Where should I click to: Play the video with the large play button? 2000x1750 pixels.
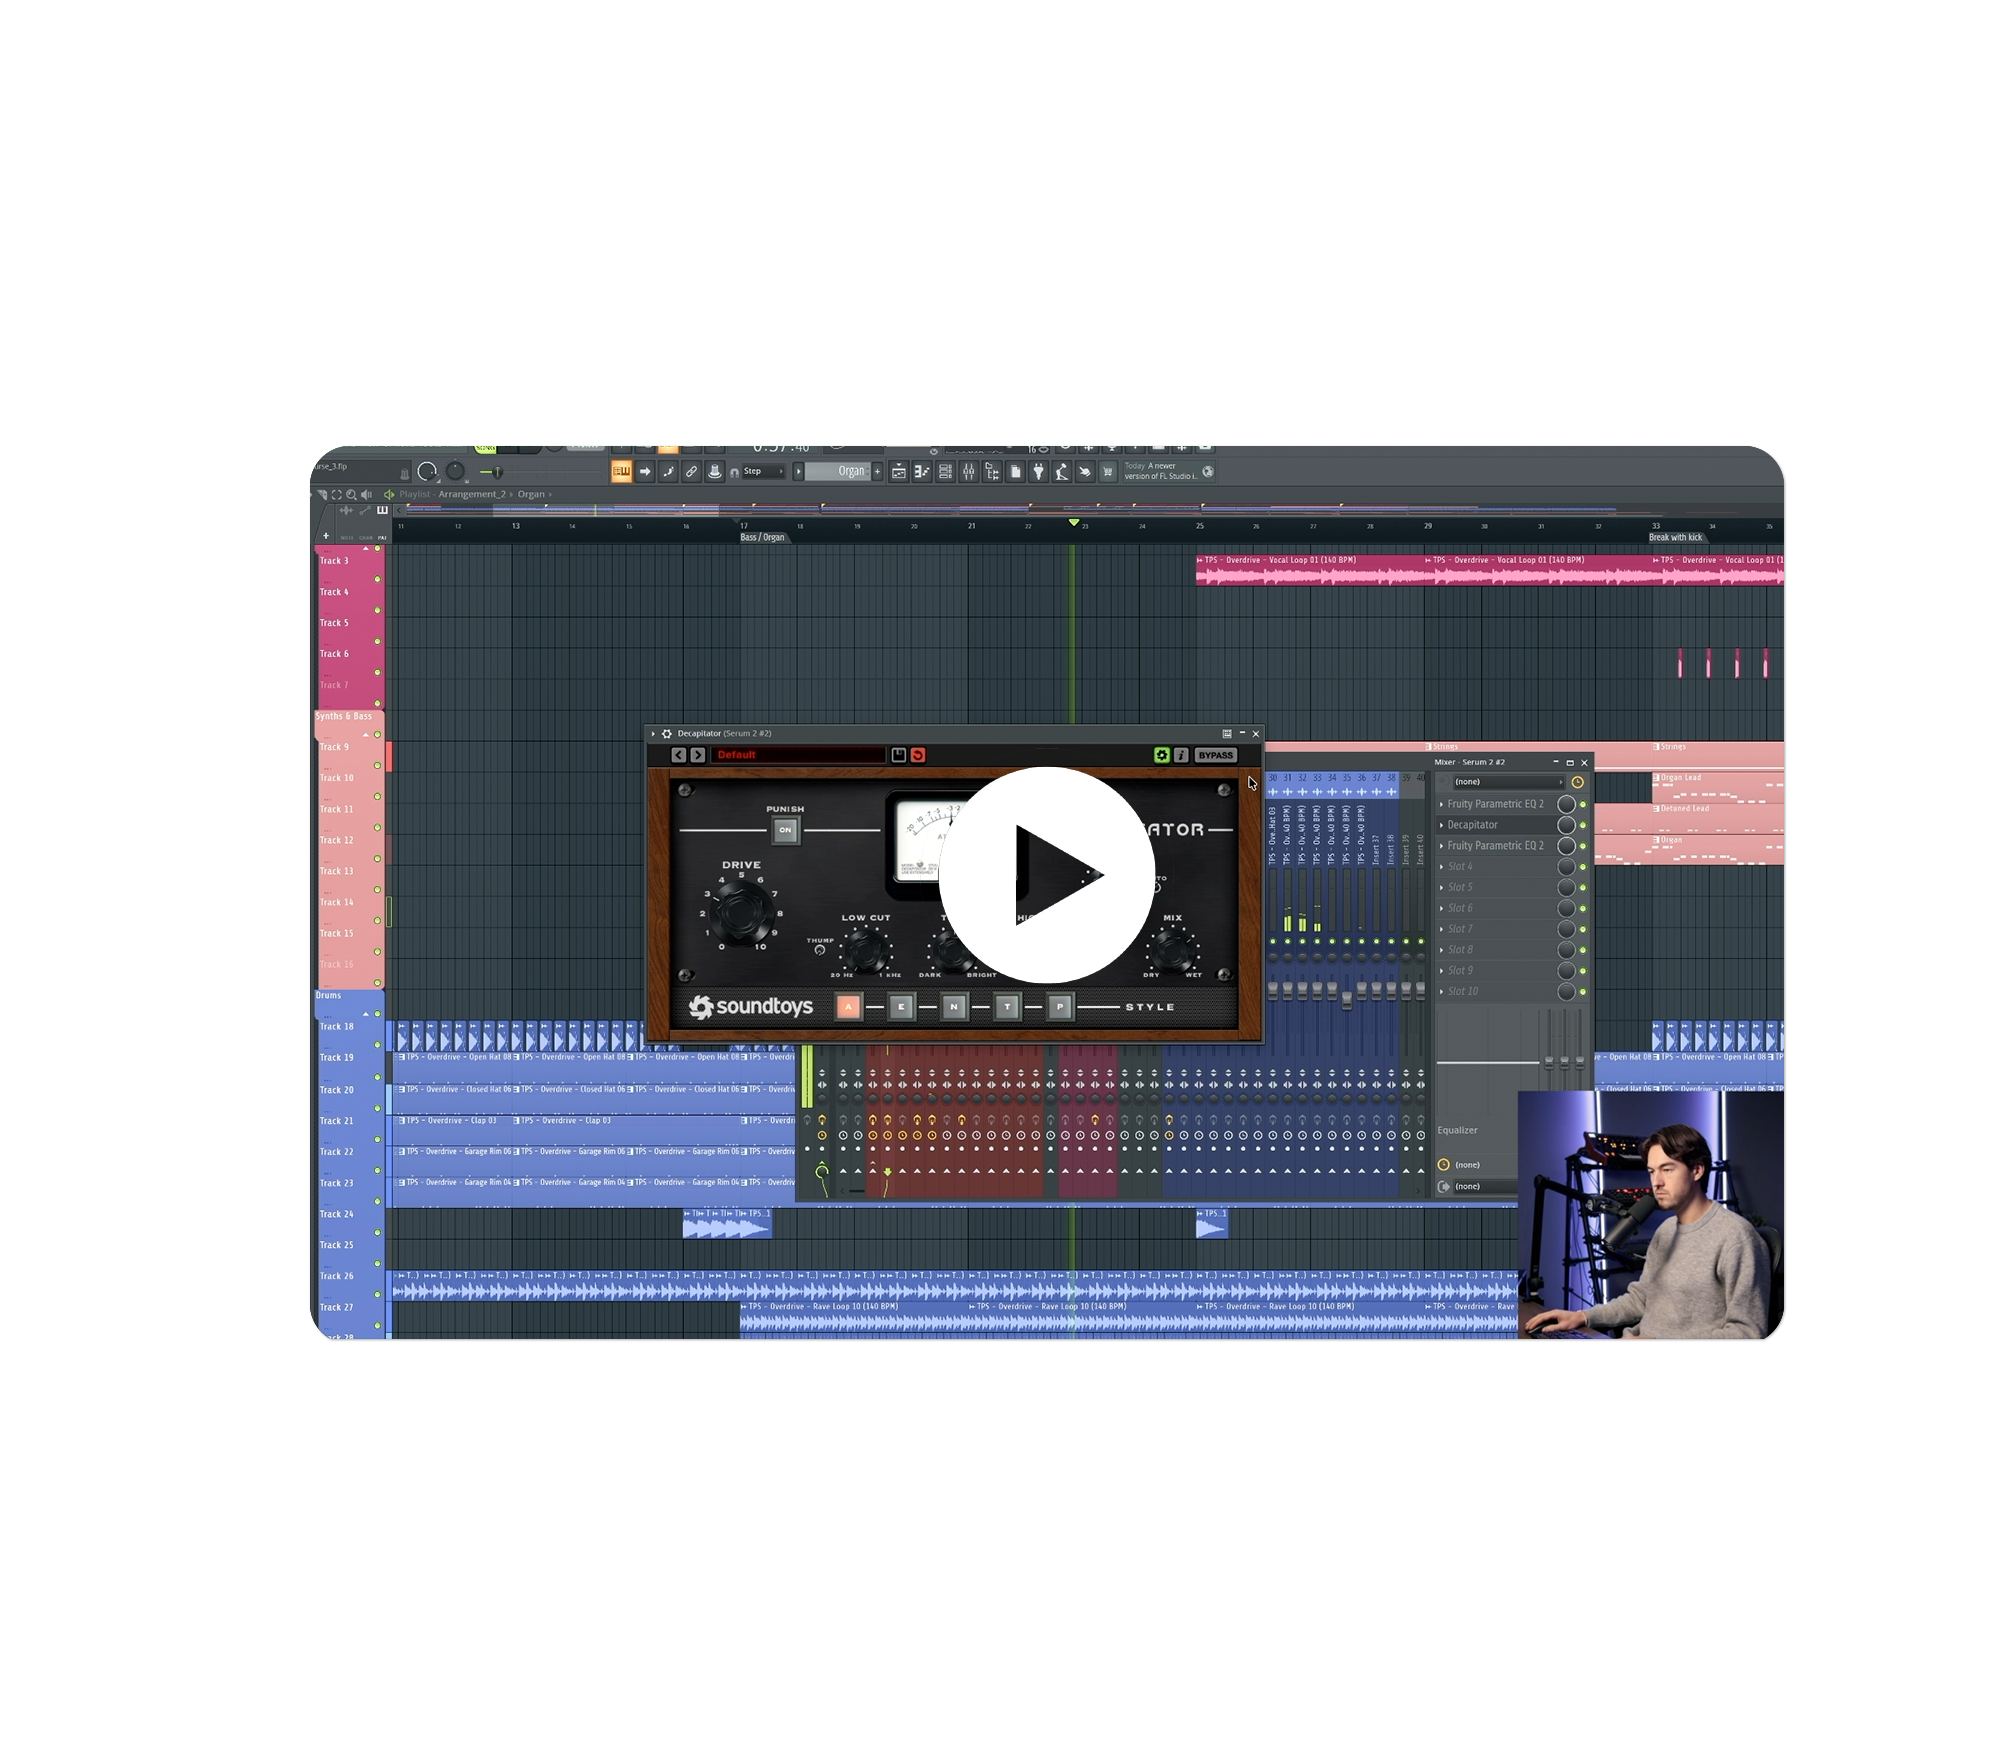1046,875
